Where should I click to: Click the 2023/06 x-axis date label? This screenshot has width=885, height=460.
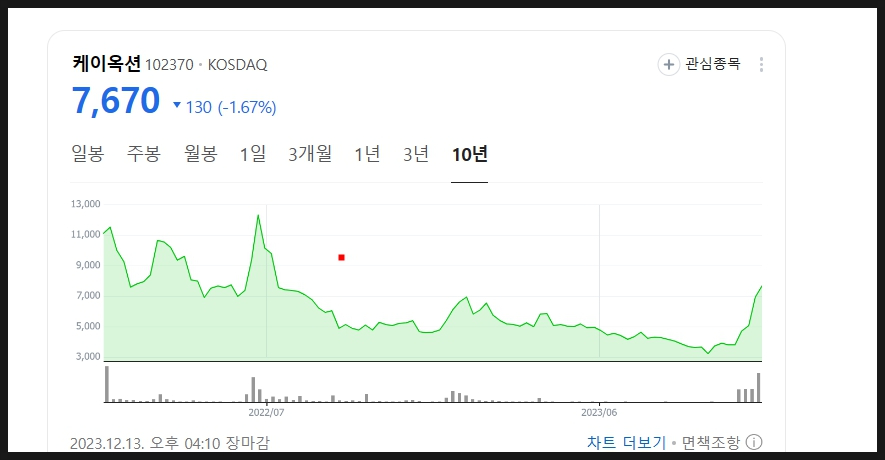599,413
